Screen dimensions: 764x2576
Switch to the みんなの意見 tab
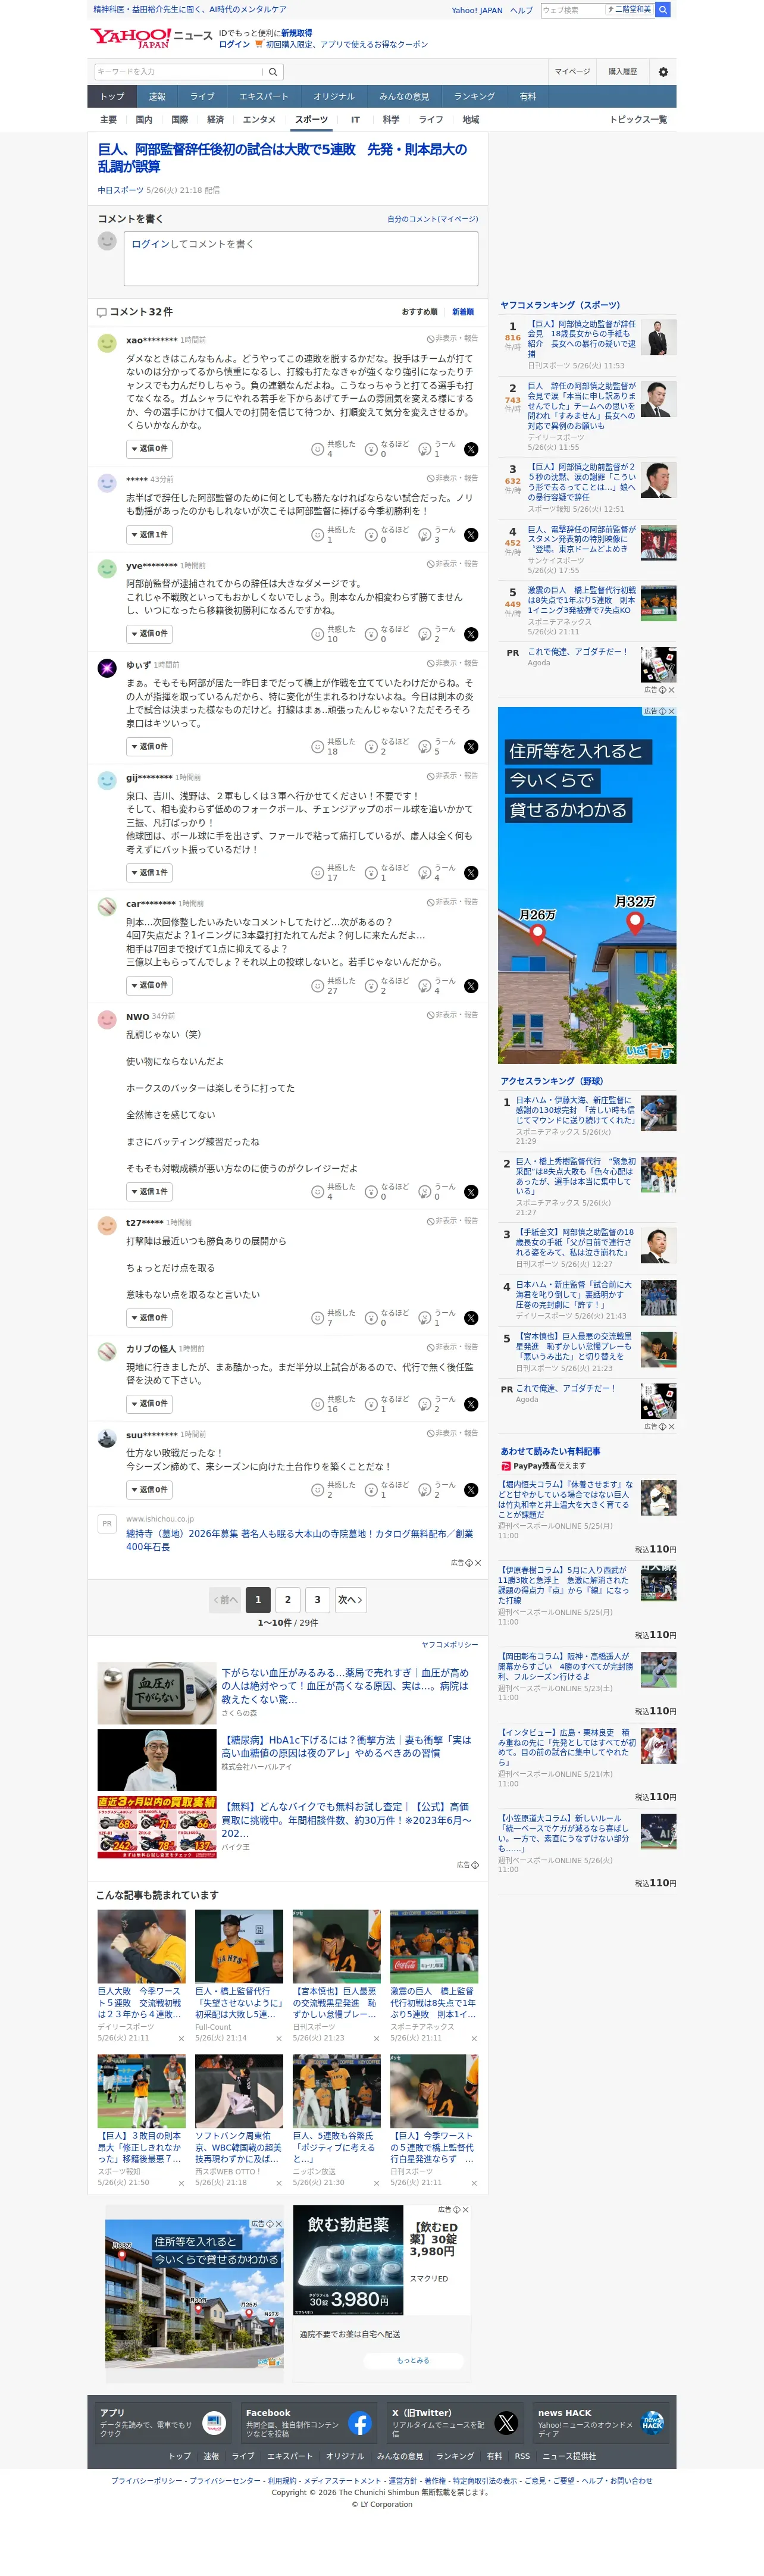click(404, 97)
